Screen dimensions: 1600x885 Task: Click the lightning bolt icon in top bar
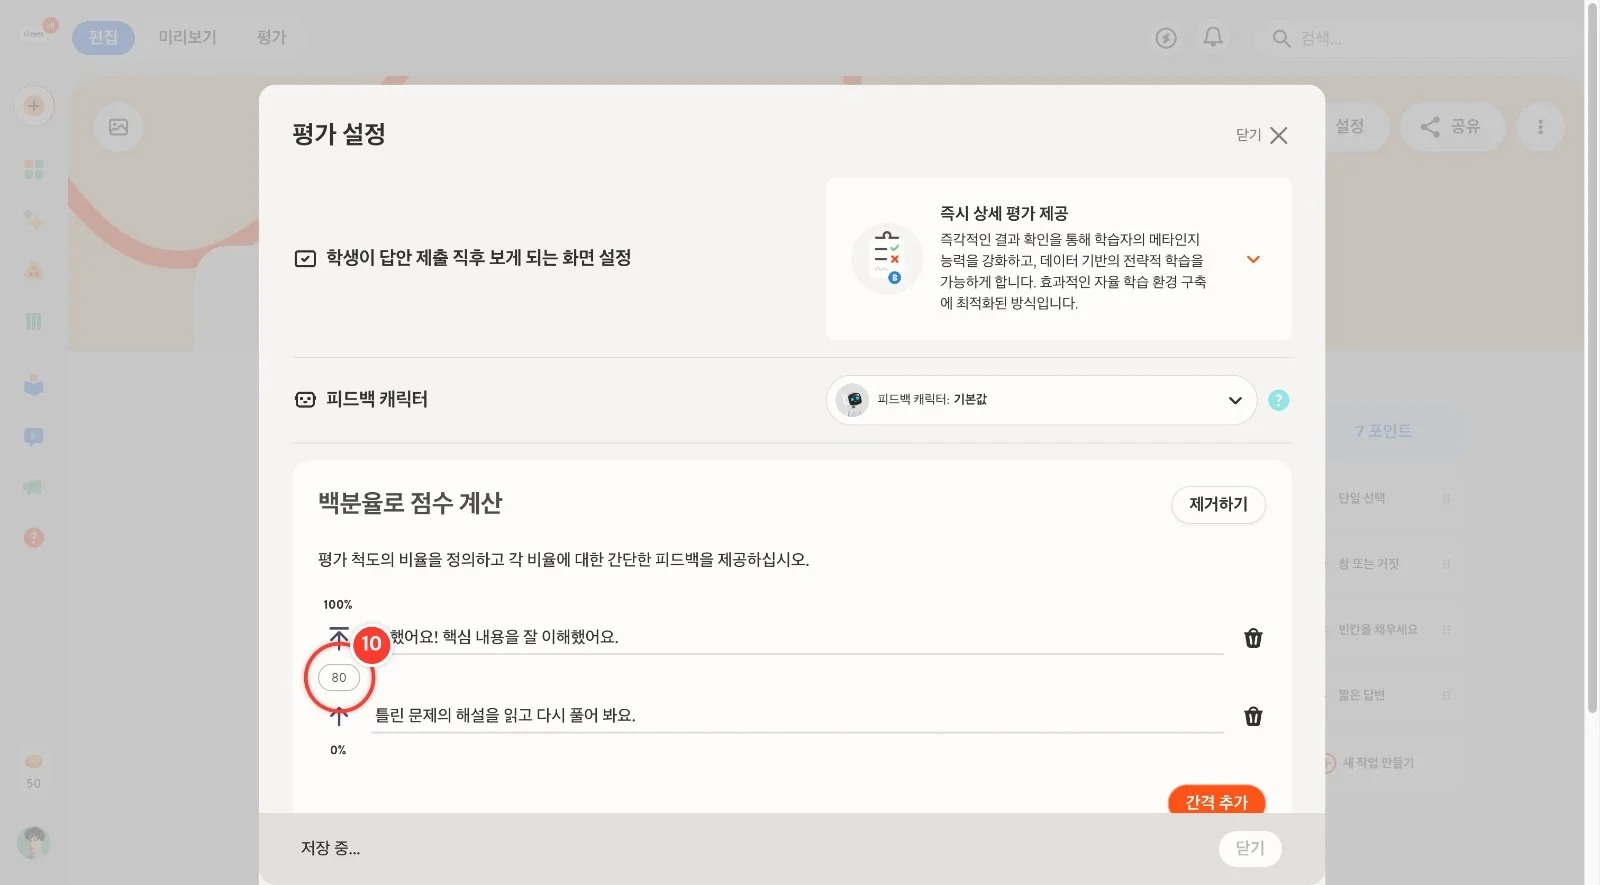tap(1166, 38)
